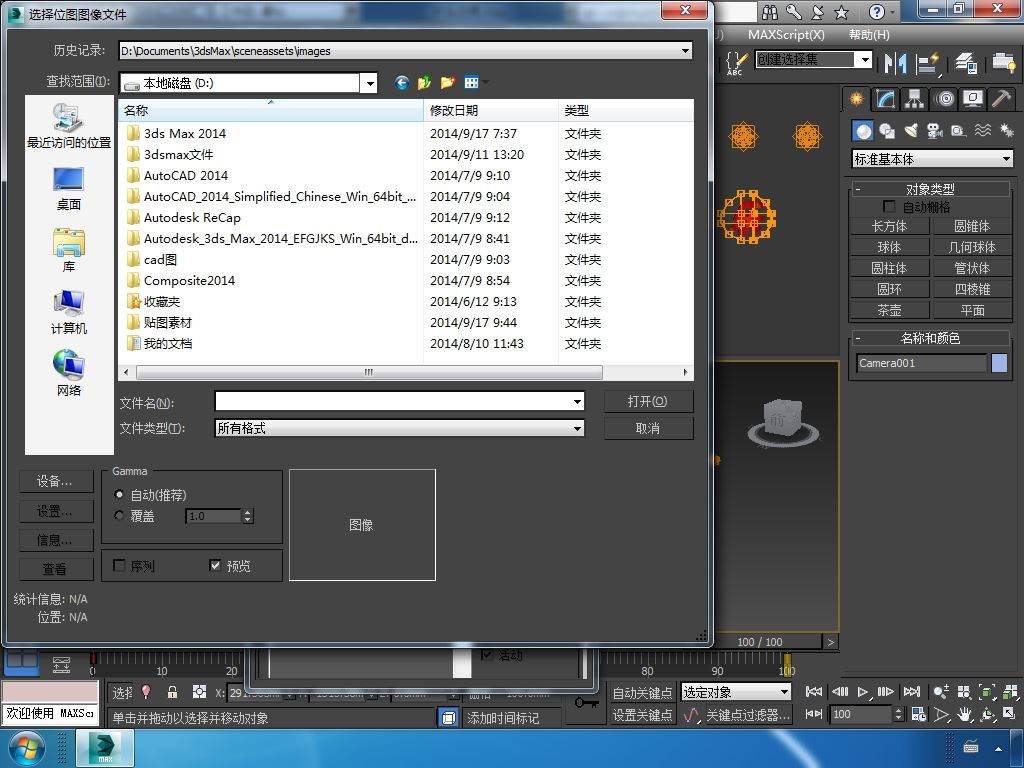
Task: Open Time Configuration icon
Action: pyautogui.click(x=919, y=714)
